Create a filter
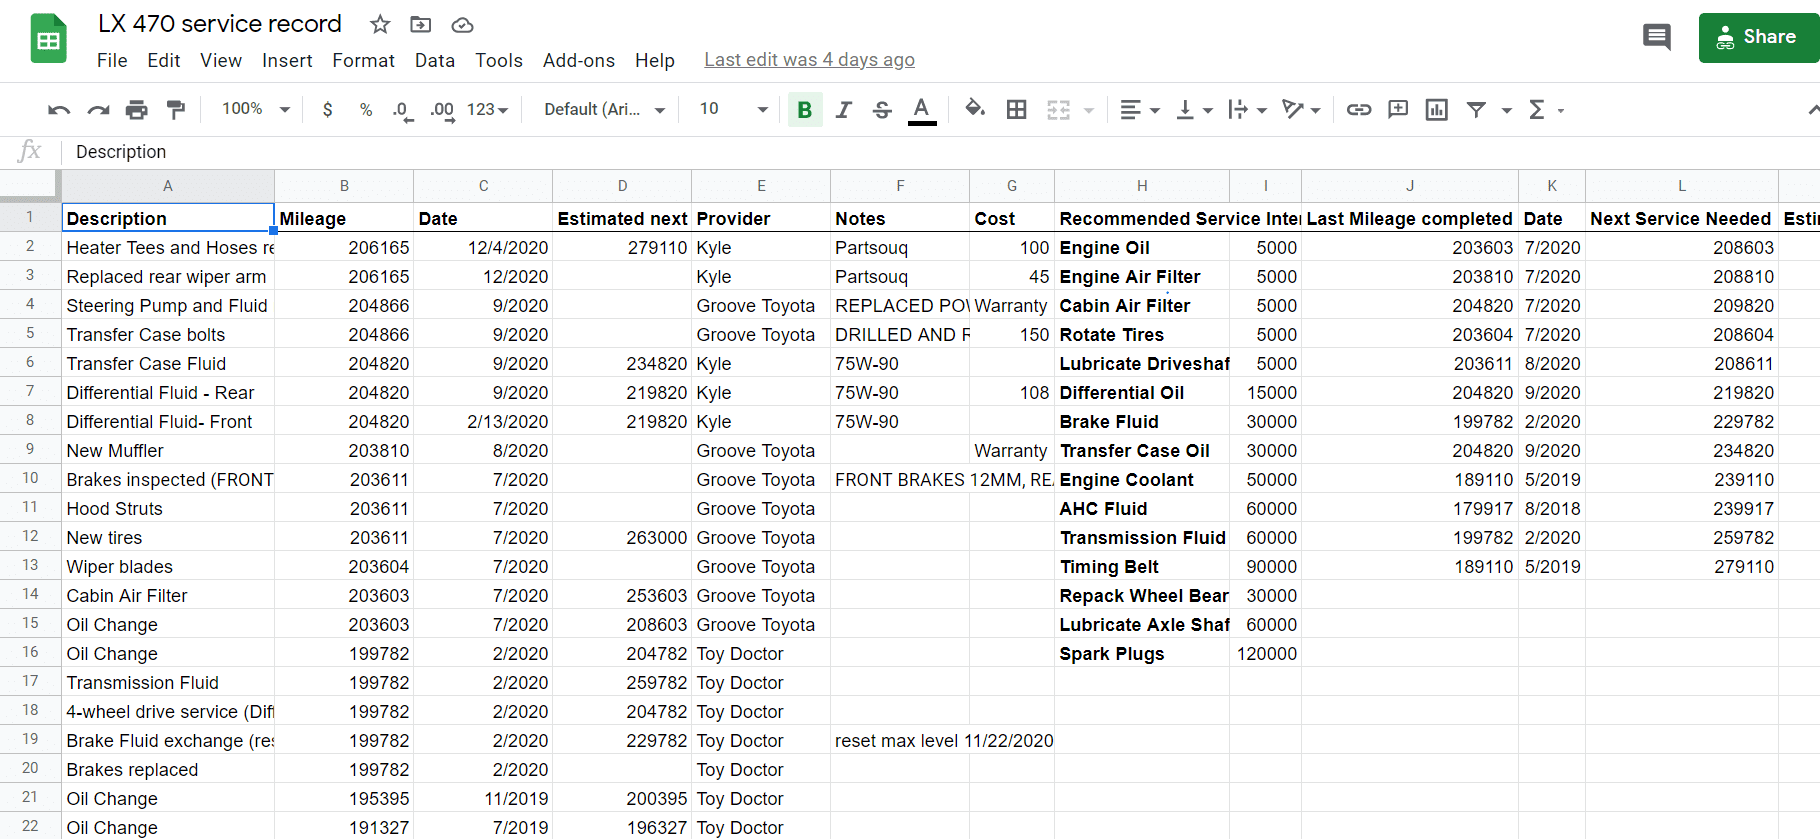The height and width of the screenshot is (839, 1820). (x=1476, y=110)
